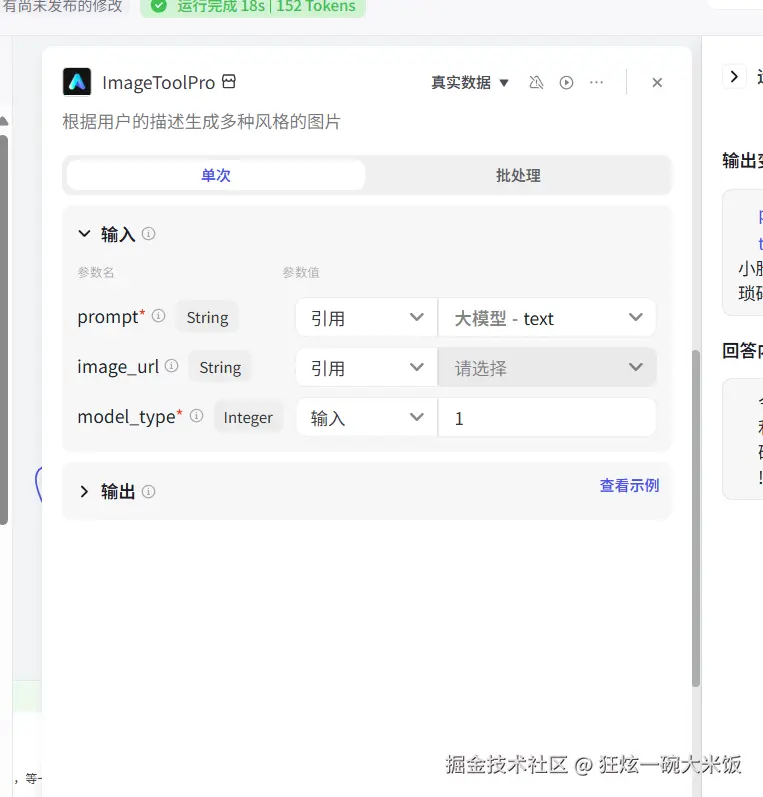Expand the 输出 section
The height and width of the screenshot is (797, 763).
(84, 492)
